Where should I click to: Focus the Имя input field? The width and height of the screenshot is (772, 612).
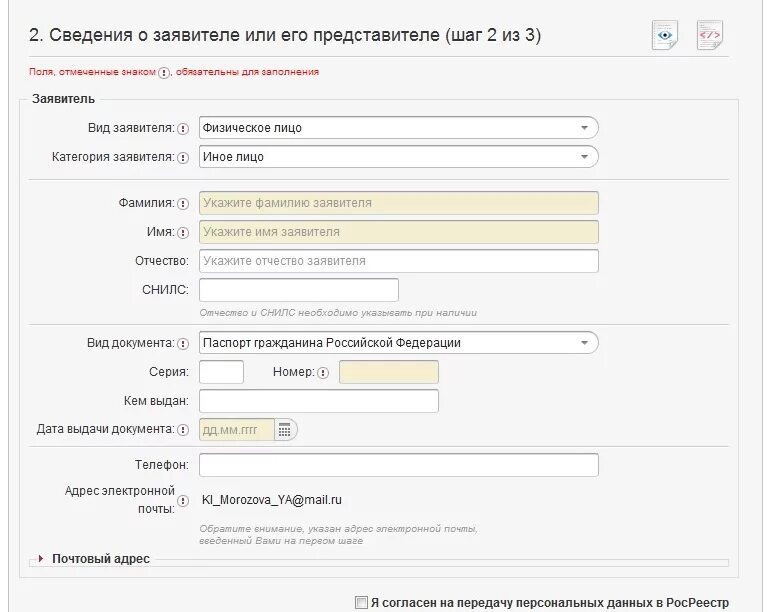(399, 232)
